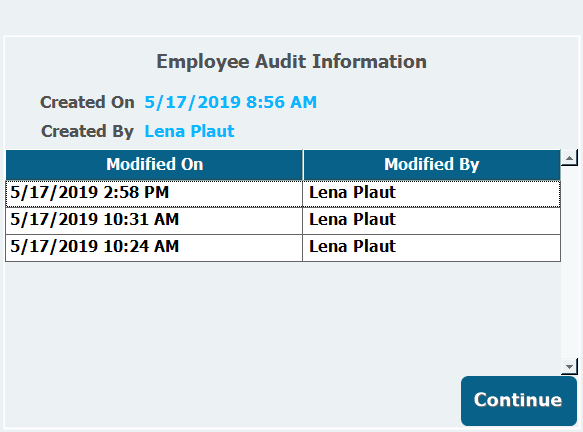
Task: Click the Created By Lena Plaut name
Action: coord(189,131)
